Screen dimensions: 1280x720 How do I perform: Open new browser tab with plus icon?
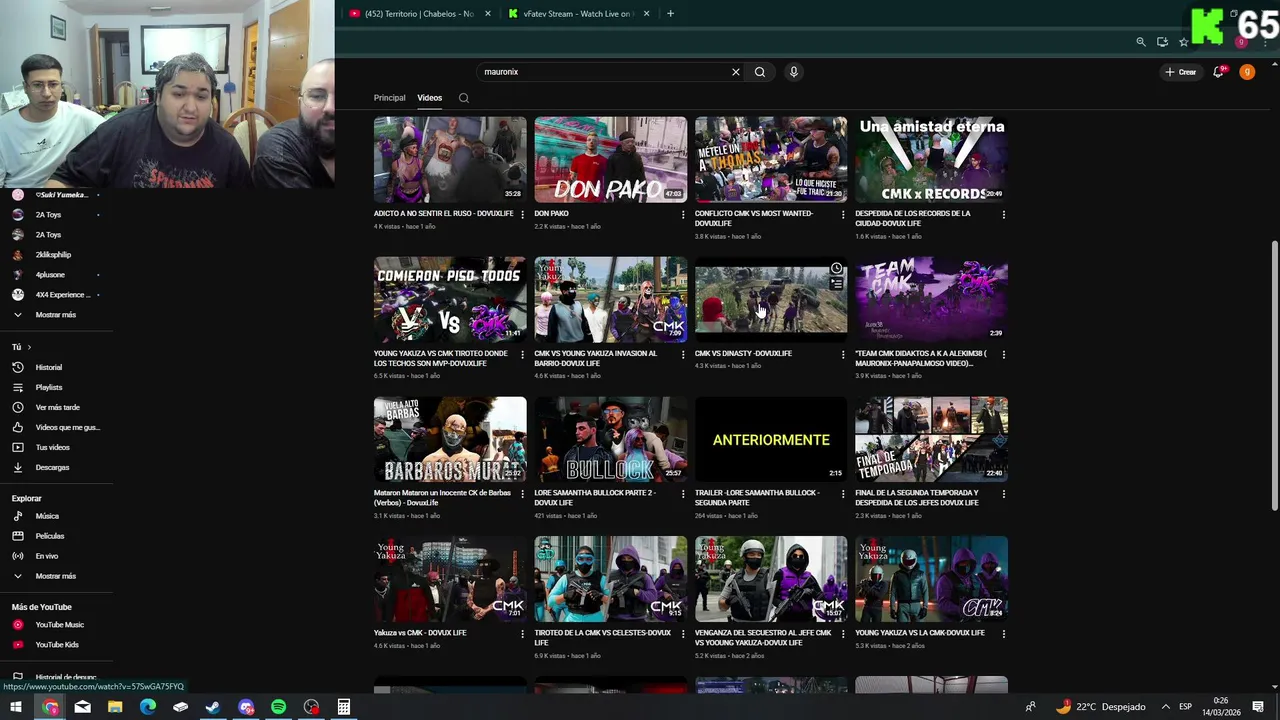(x=670, y=14)
